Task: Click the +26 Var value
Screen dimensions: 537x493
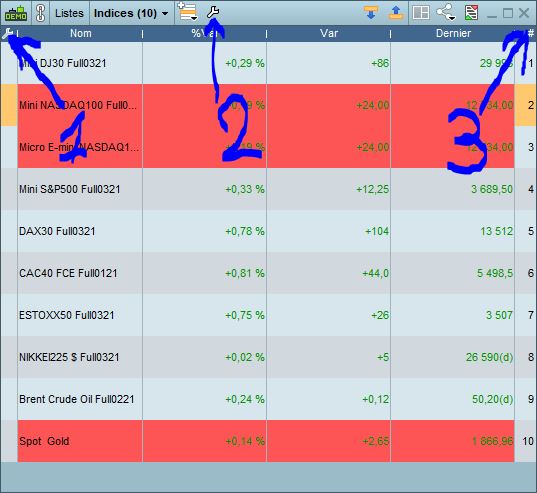Action: [x=380, y=315]
